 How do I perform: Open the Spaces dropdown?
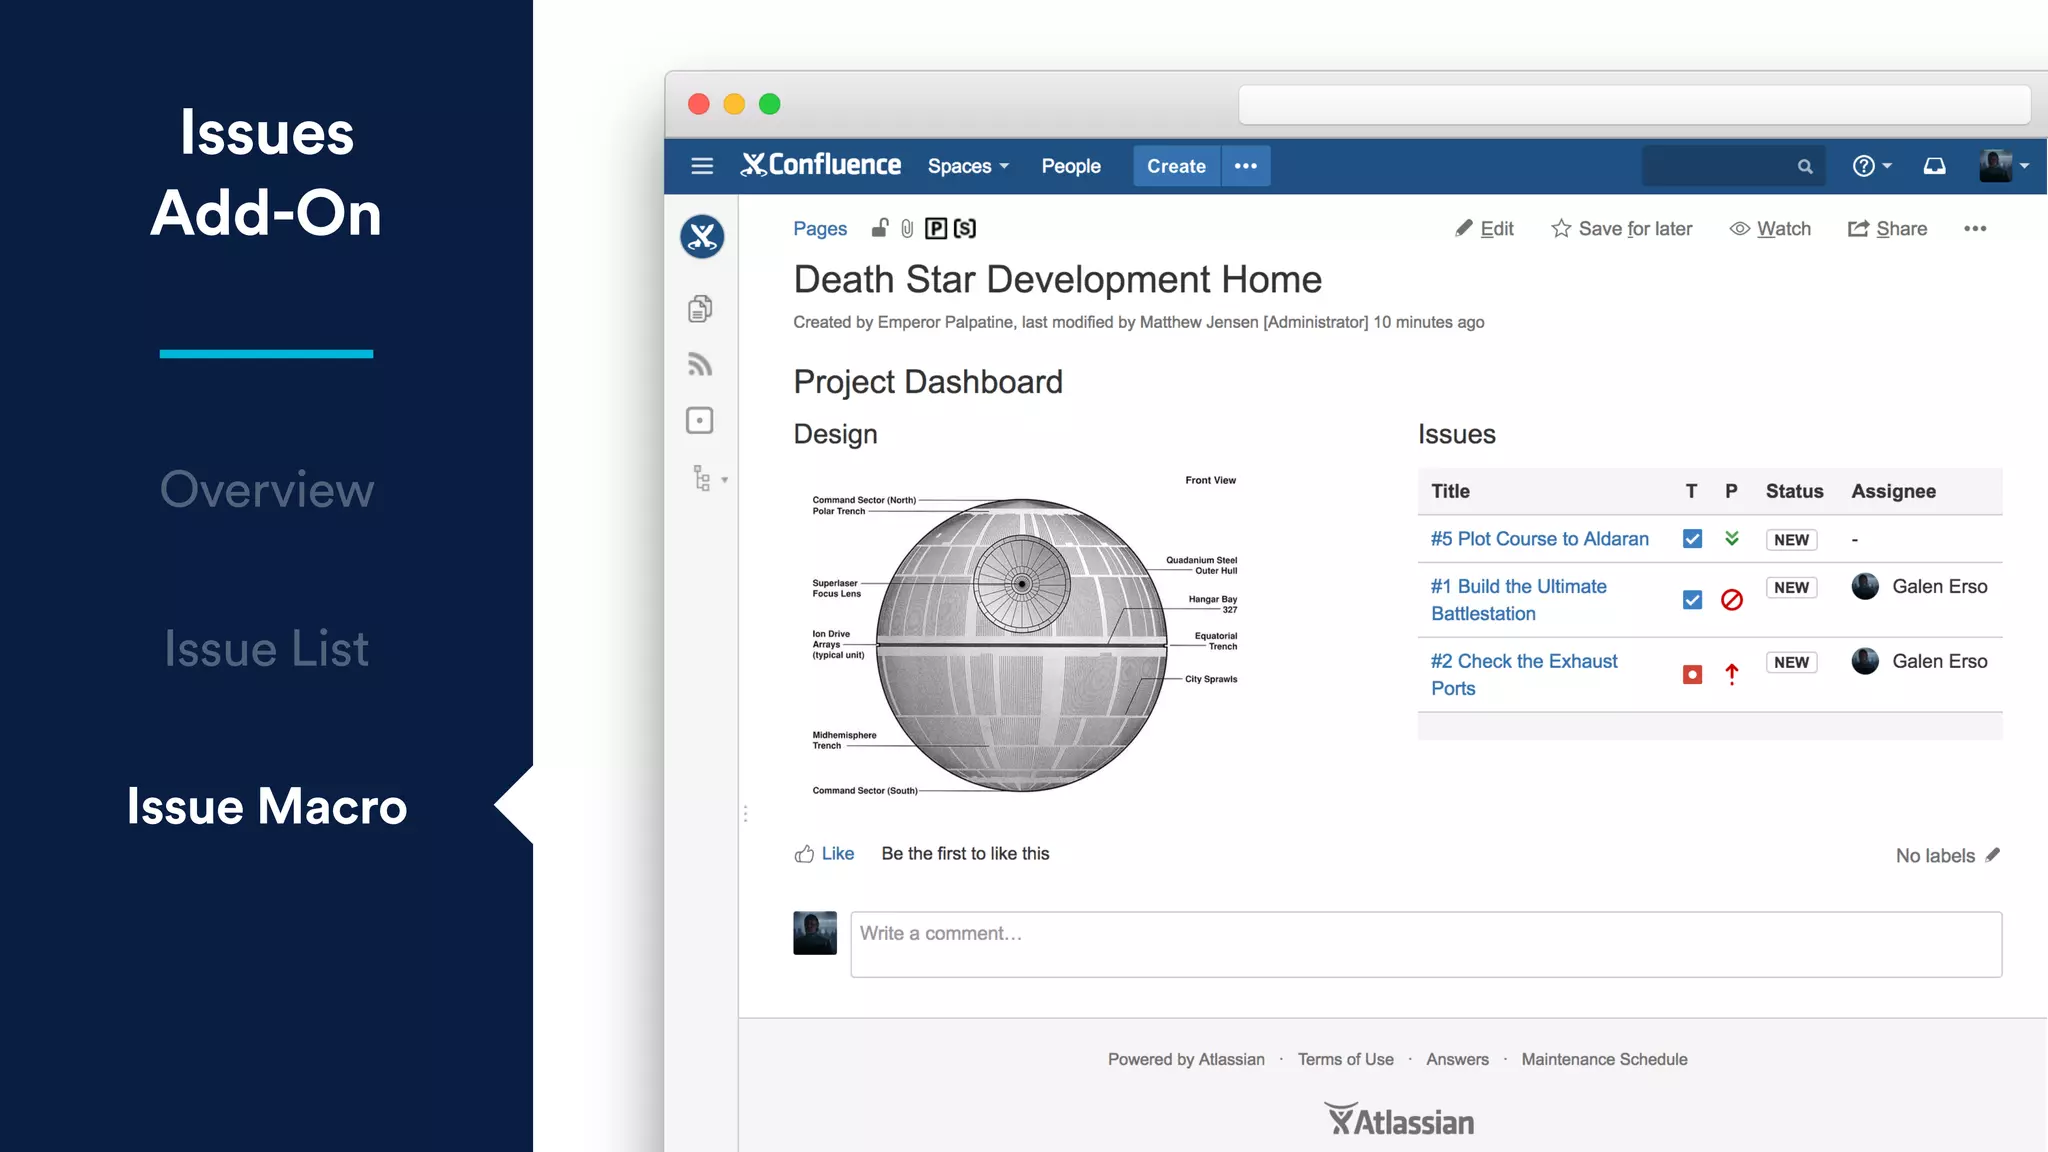[x=968, y=166]
